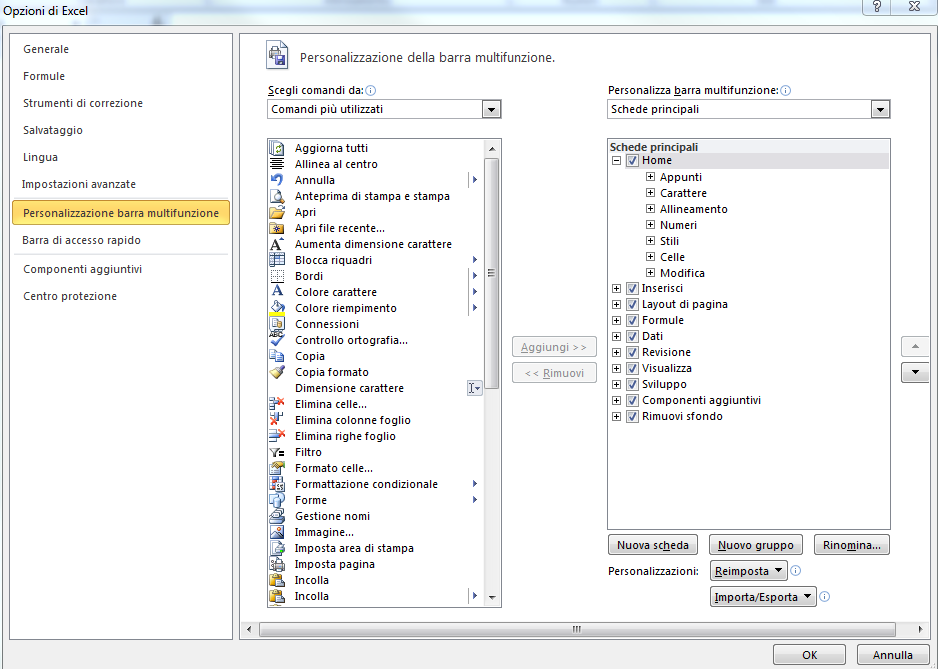Viewport: 938px width, 669px height.
Task: Select the Elimina righe foglio icon
Action: [277, 436]
